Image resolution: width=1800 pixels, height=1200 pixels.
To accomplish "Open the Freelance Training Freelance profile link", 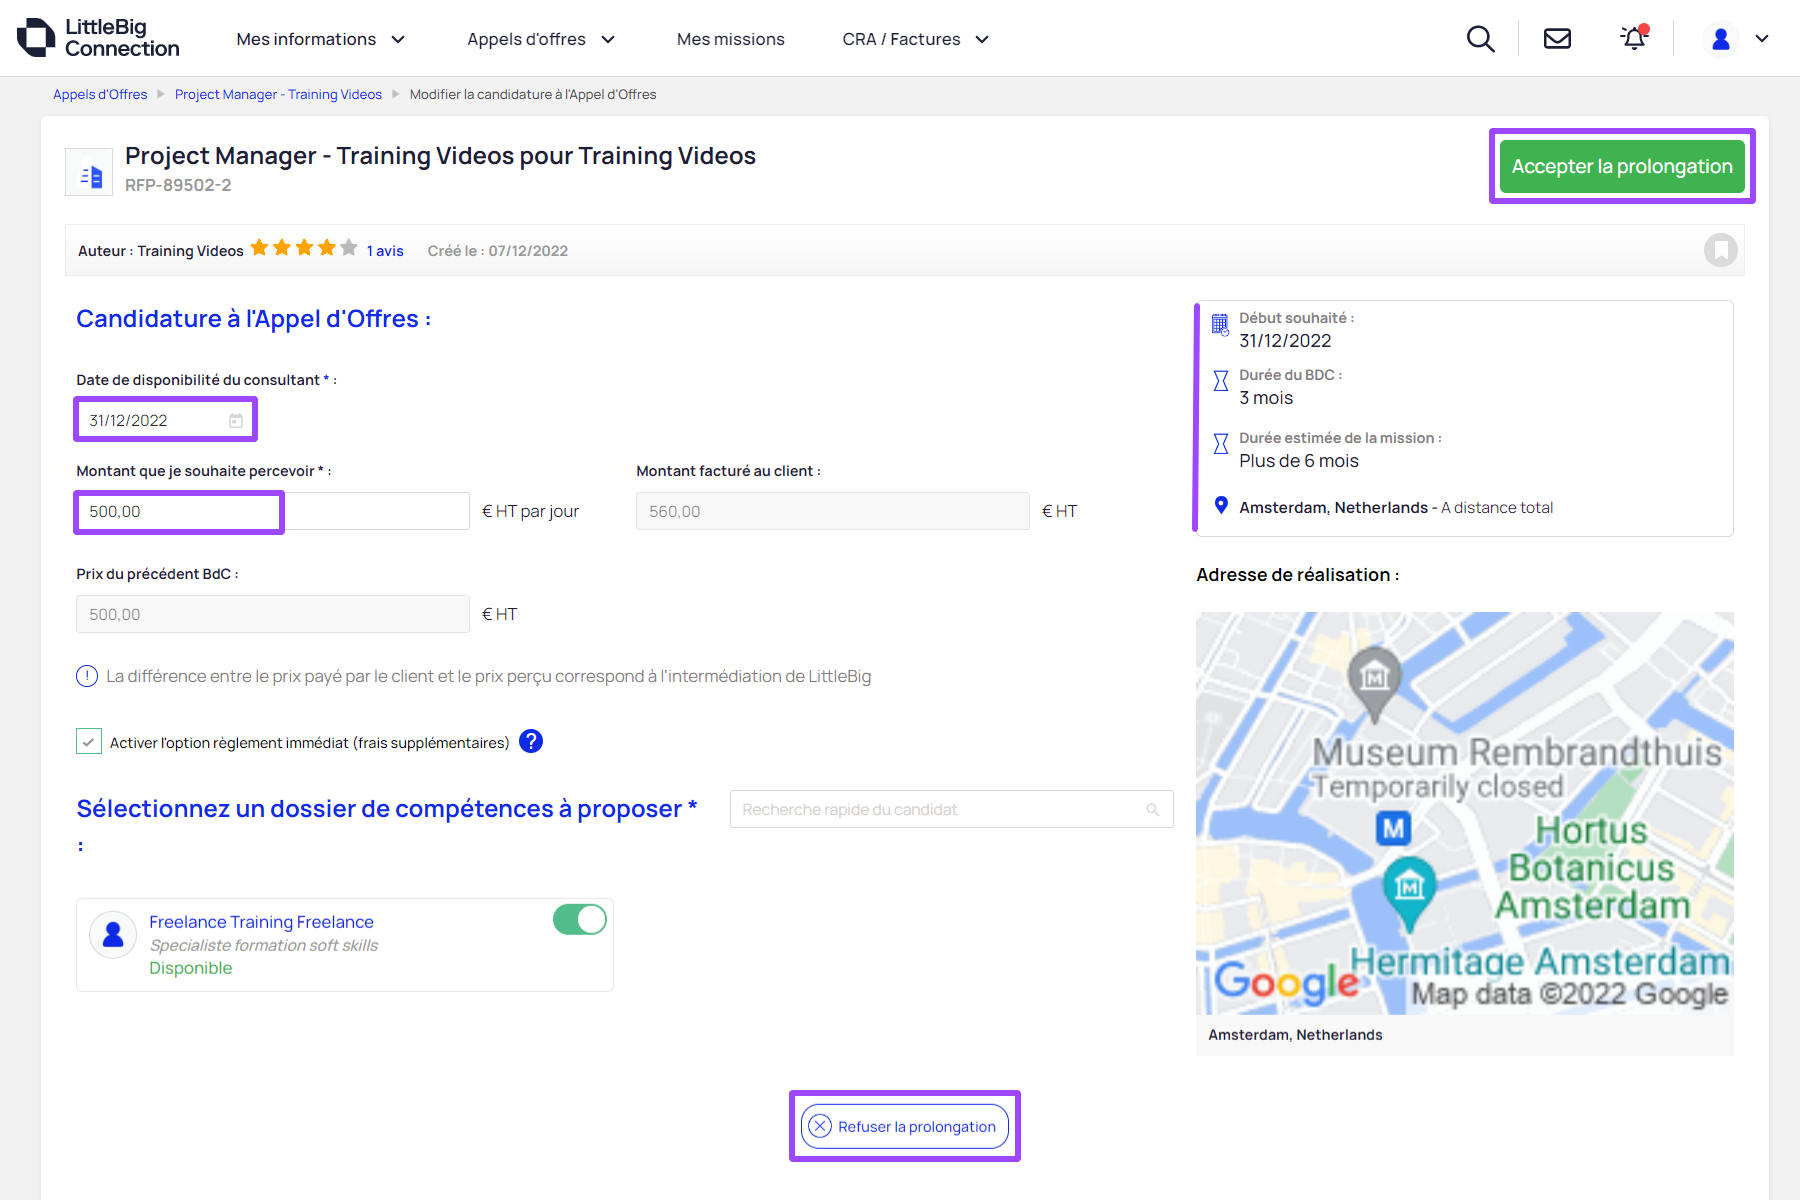I will [261, 922].
